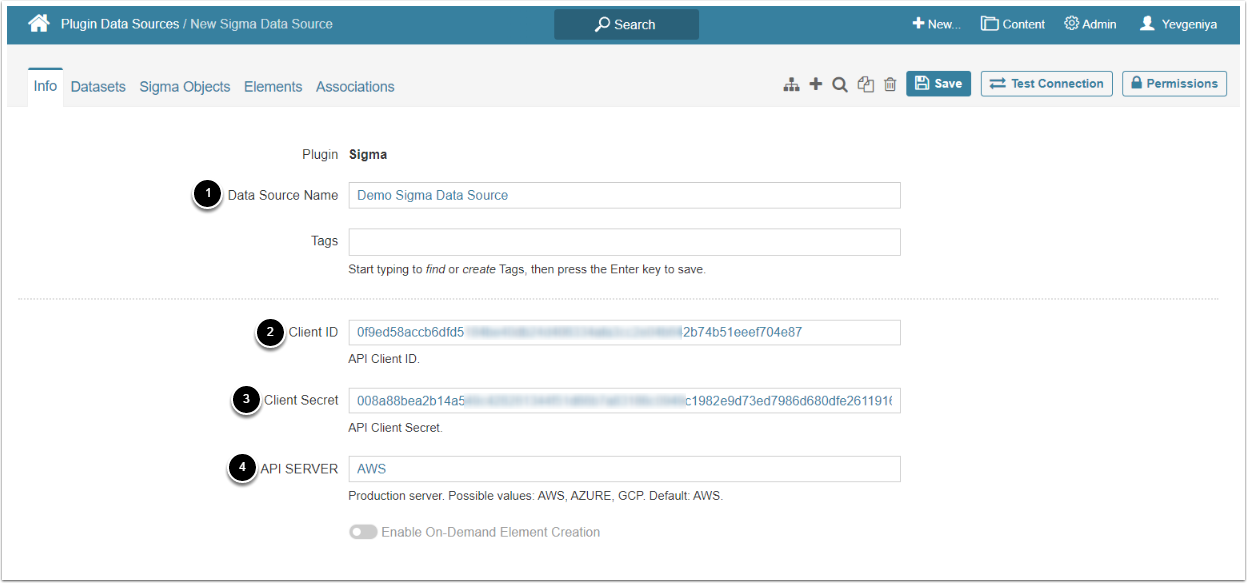
Task: Click the Save button
Action: 938,84
